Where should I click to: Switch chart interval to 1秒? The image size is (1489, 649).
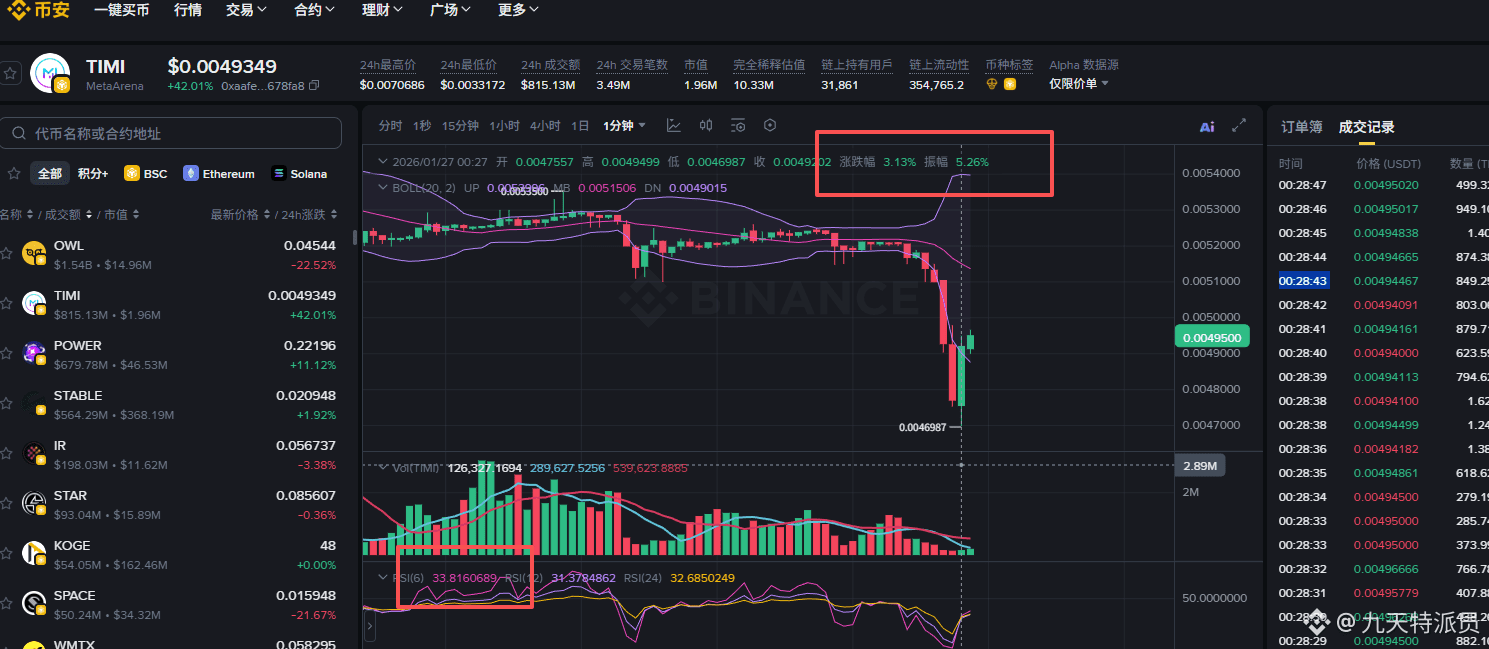pos(422,125)
